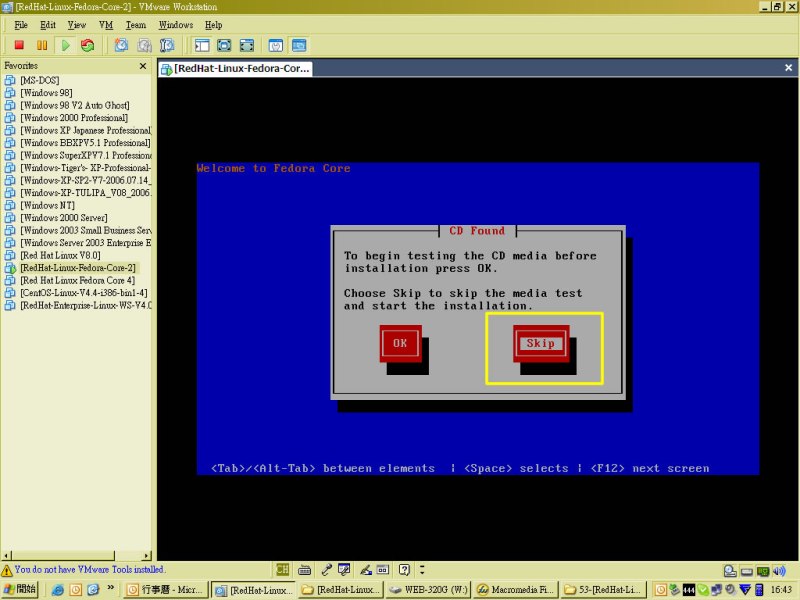The height and width of the screenshot is (600, 800).
Task: Select the RedHat-Linux-Fedora-Cor... VM tab
Action: pyautogui.click(x=235, y=68)
